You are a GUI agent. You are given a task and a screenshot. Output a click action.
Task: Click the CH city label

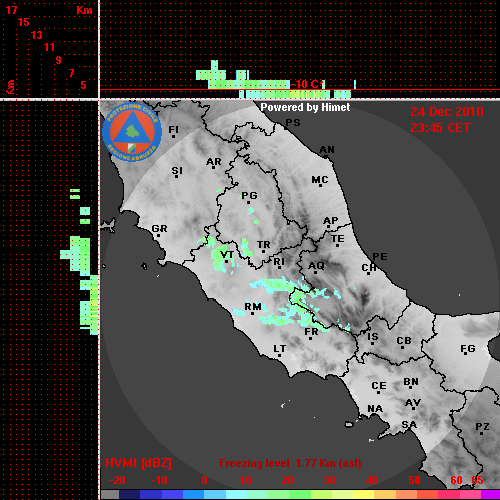pos(369,268)
